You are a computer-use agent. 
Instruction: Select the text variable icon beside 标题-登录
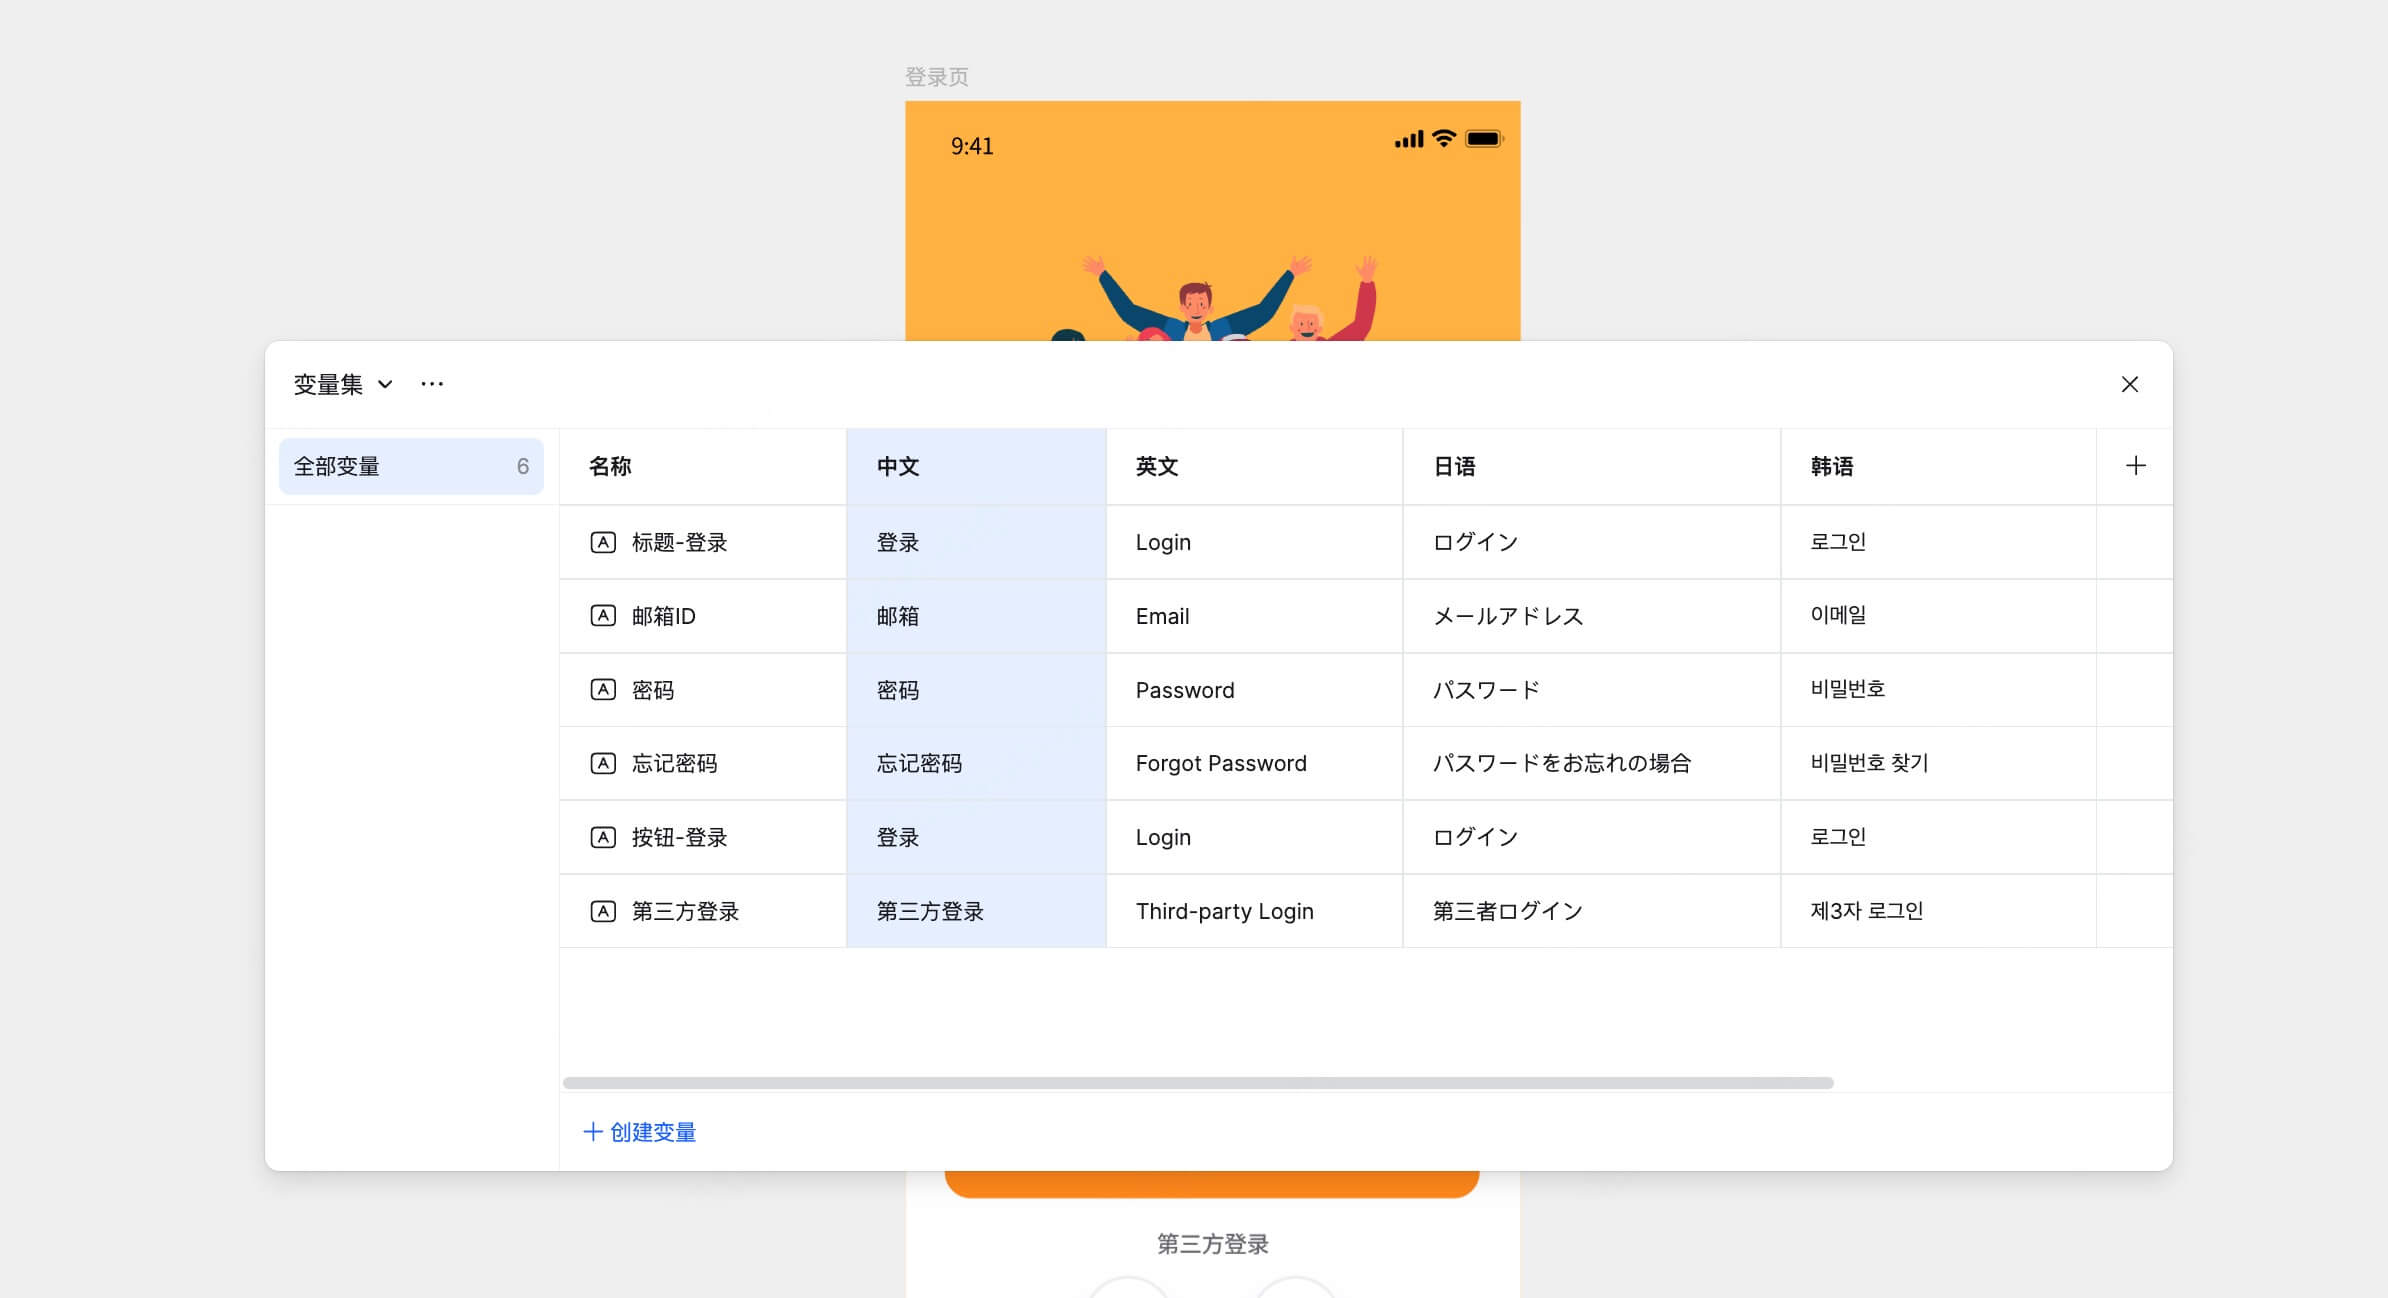602,542
